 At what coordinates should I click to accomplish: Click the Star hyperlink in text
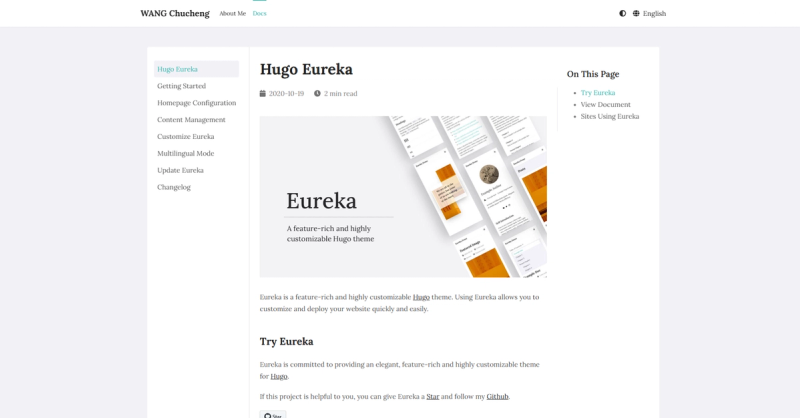coord(433,396)
